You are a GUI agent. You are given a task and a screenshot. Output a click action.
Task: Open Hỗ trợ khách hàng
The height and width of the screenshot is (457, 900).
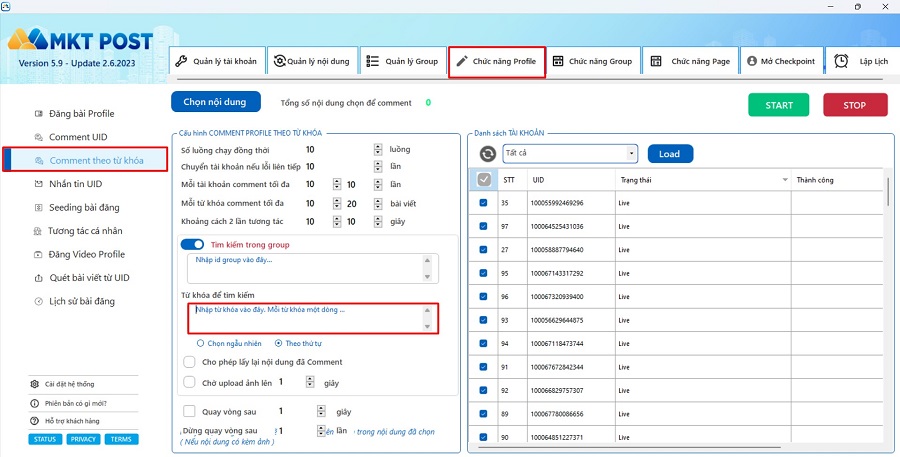pyautogui.click(x=65, y=421)
